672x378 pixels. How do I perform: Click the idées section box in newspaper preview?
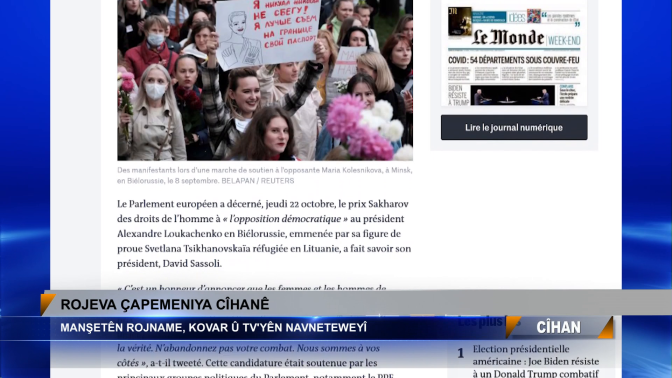pyautogui.click(x=517, y=17)
